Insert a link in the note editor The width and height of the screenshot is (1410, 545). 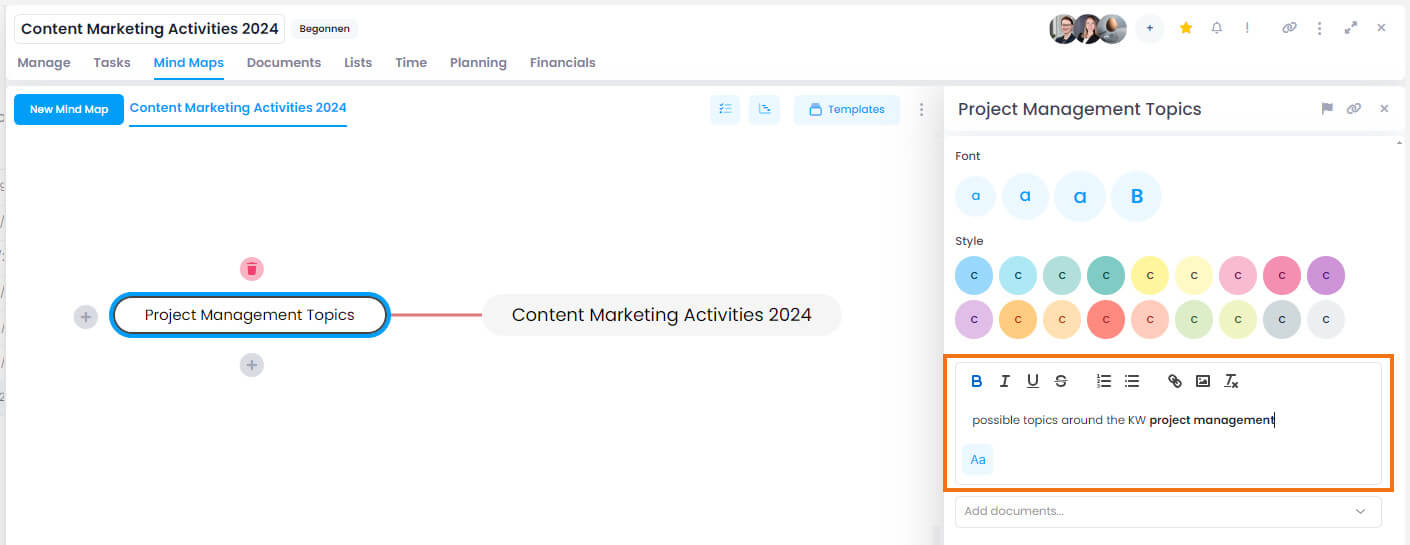point(1175,381)
